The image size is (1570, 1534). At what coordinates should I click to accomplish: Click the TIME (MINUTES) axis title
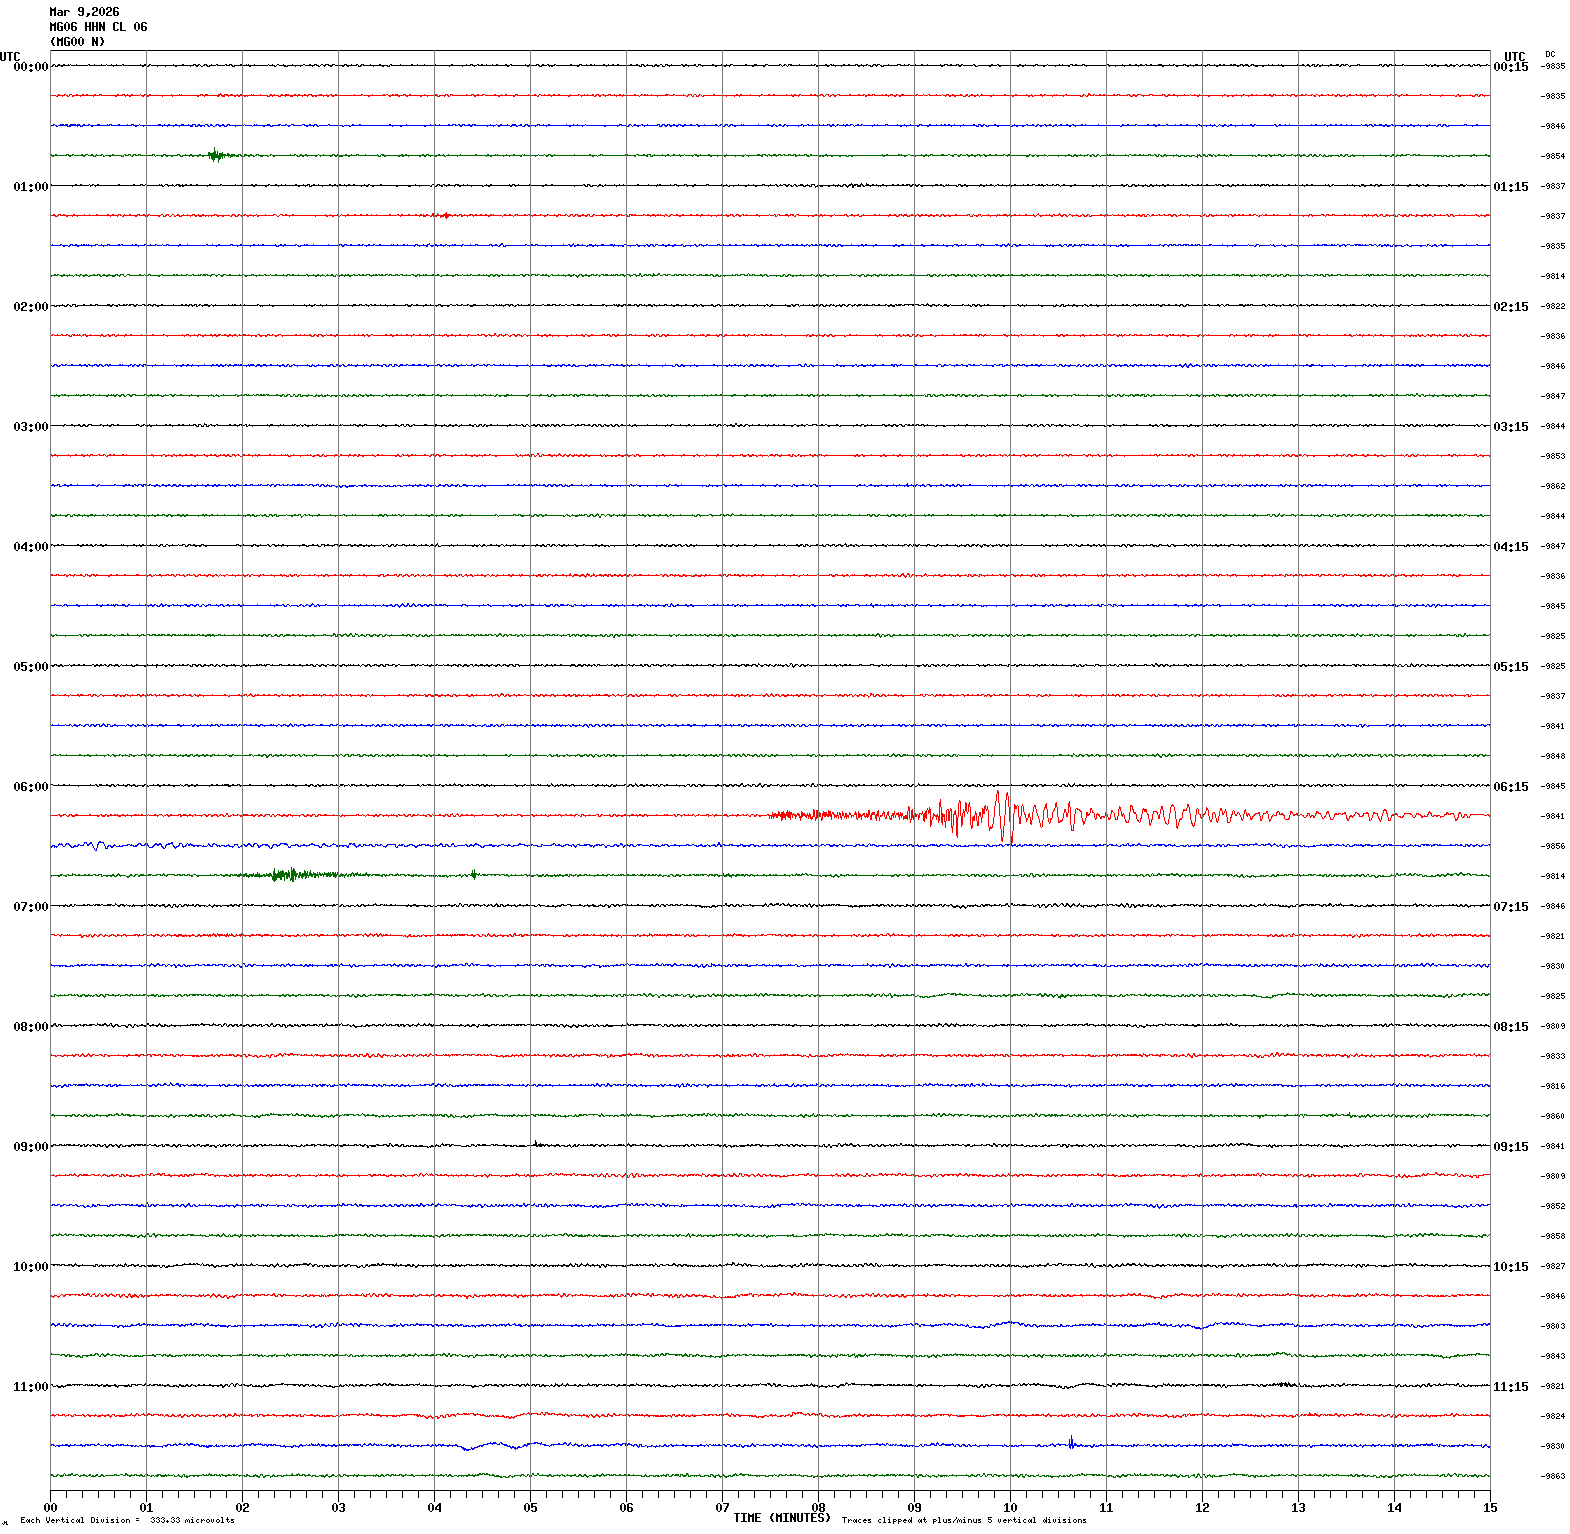781,1518
